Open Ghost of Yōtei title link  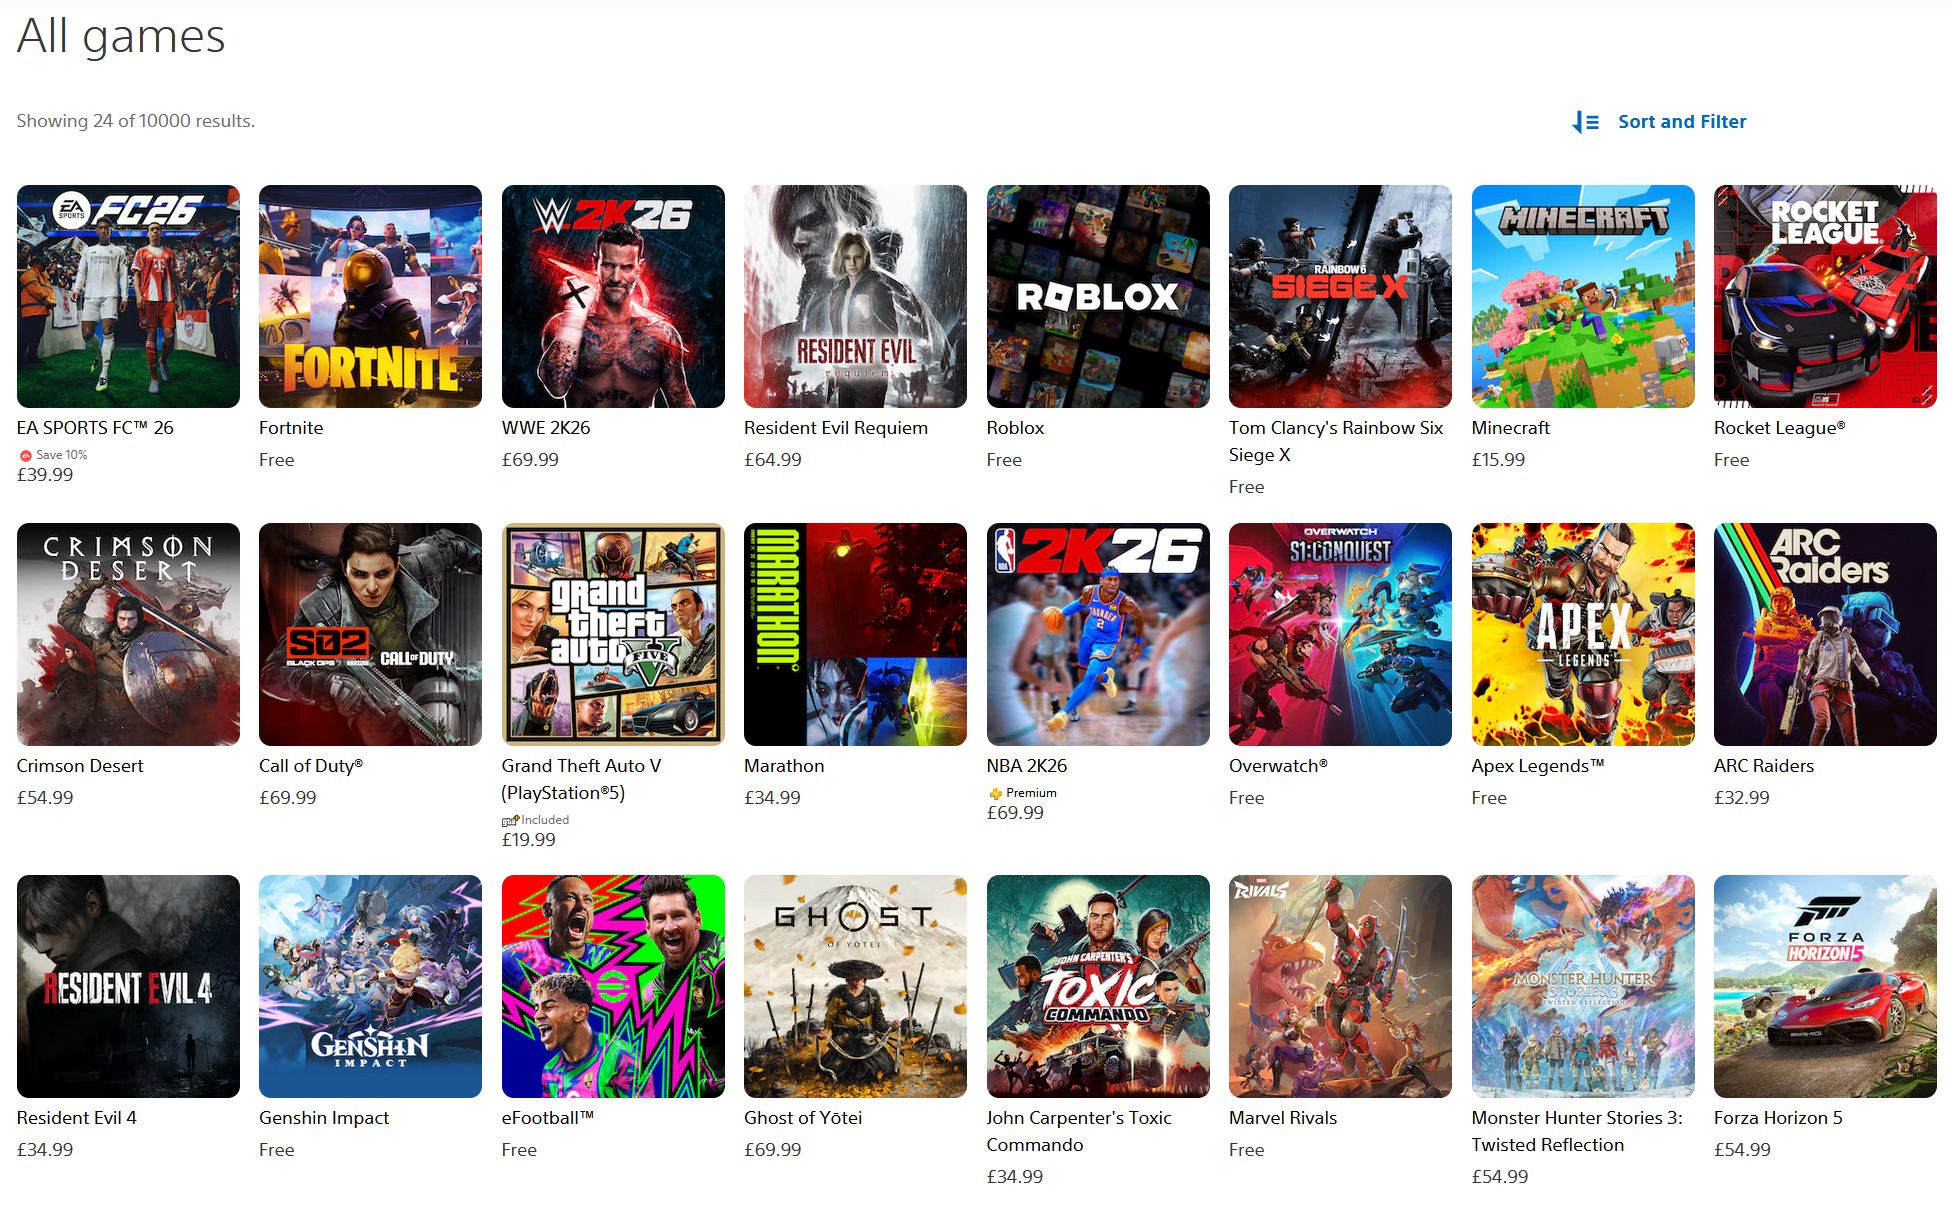(x=802, y=1118)
